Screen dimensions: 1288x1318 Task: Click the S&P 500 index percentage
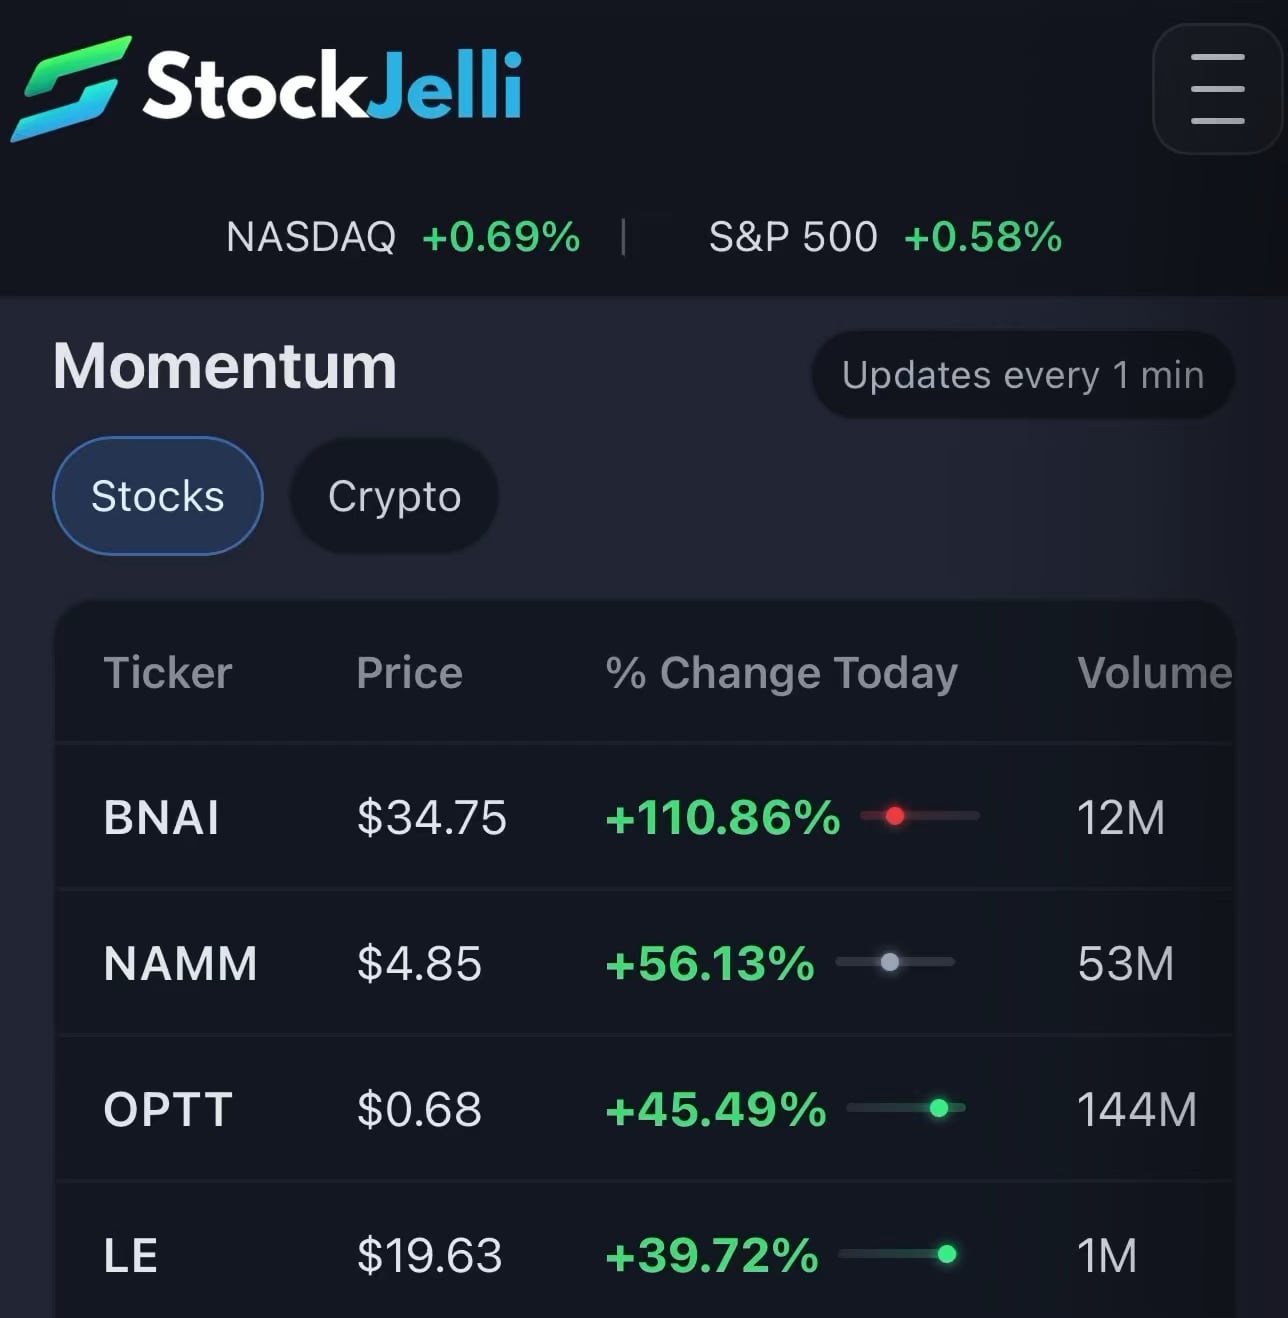983,237
